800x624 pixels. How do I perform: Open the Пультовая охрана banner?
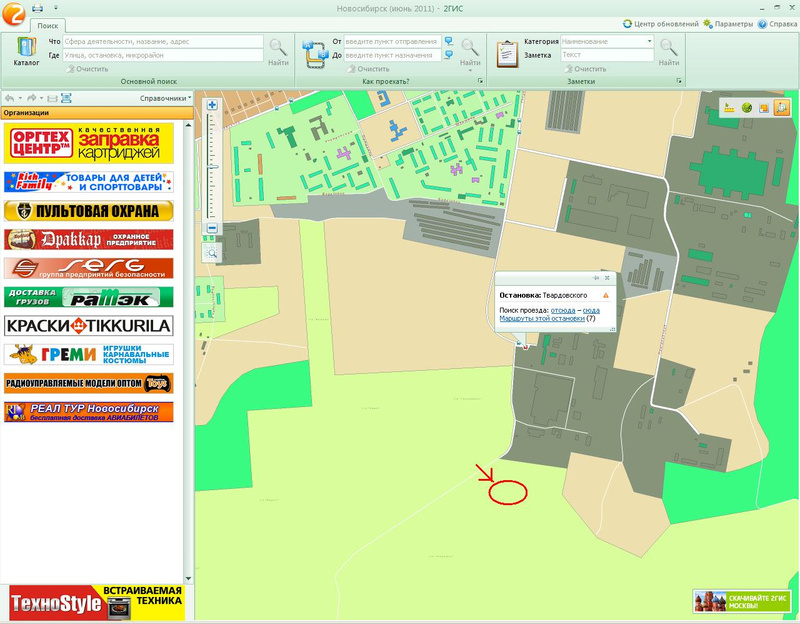pos(89,211)
